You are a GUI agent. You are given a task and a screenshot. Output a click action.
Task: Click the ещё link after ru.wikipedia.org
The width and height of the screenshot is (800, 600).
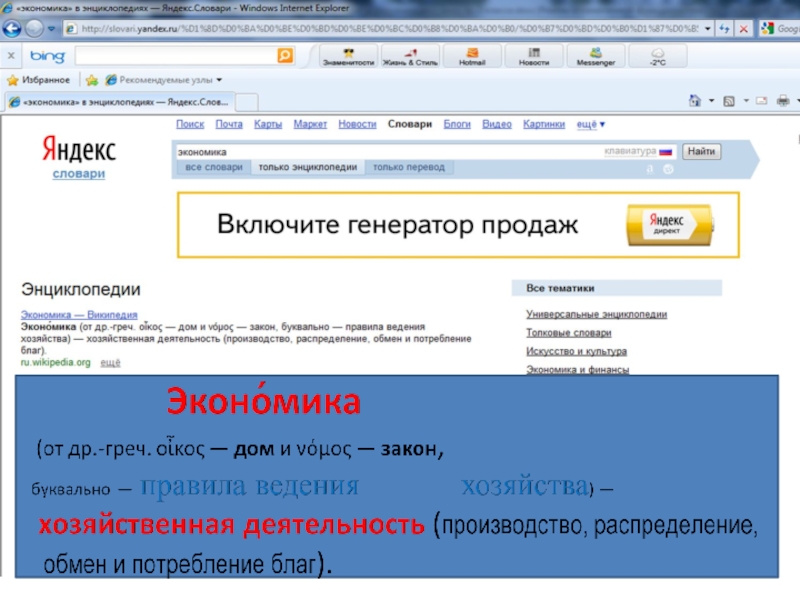point(110,363)
